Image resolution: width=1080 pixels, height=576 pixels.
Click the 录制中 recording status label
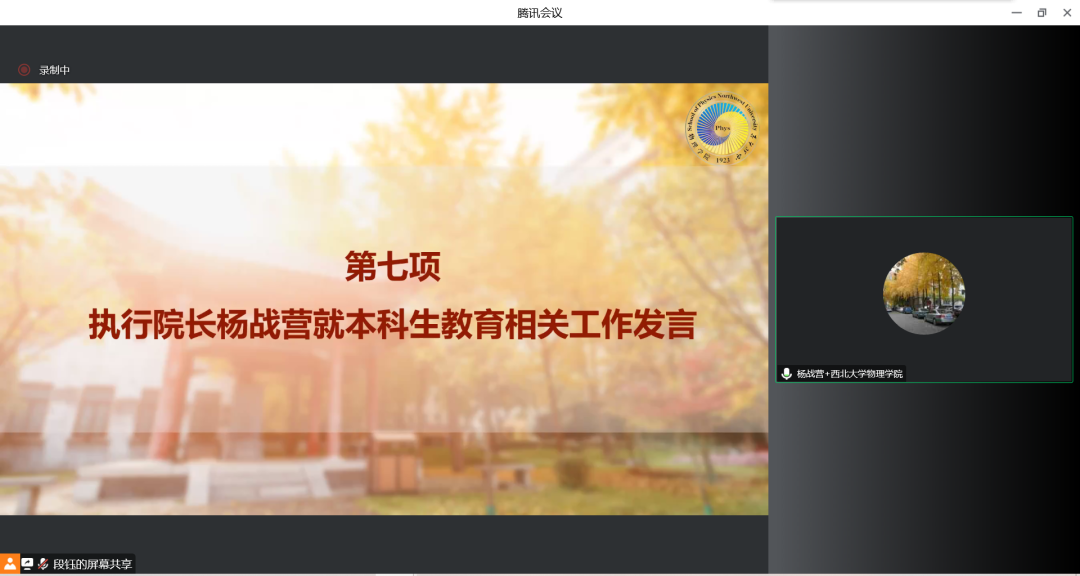[55, 70]
